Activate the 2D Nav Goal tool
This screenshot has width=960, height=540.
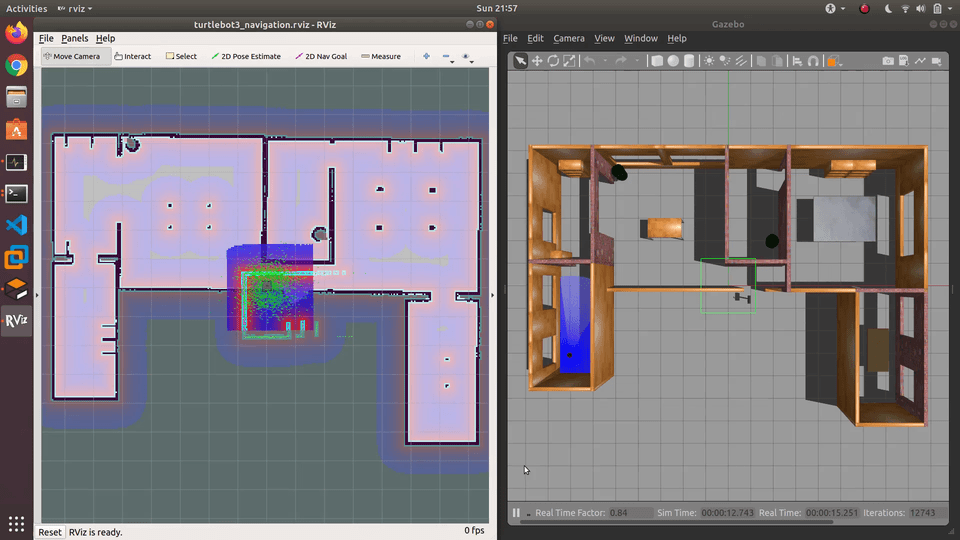click(321, 57)
